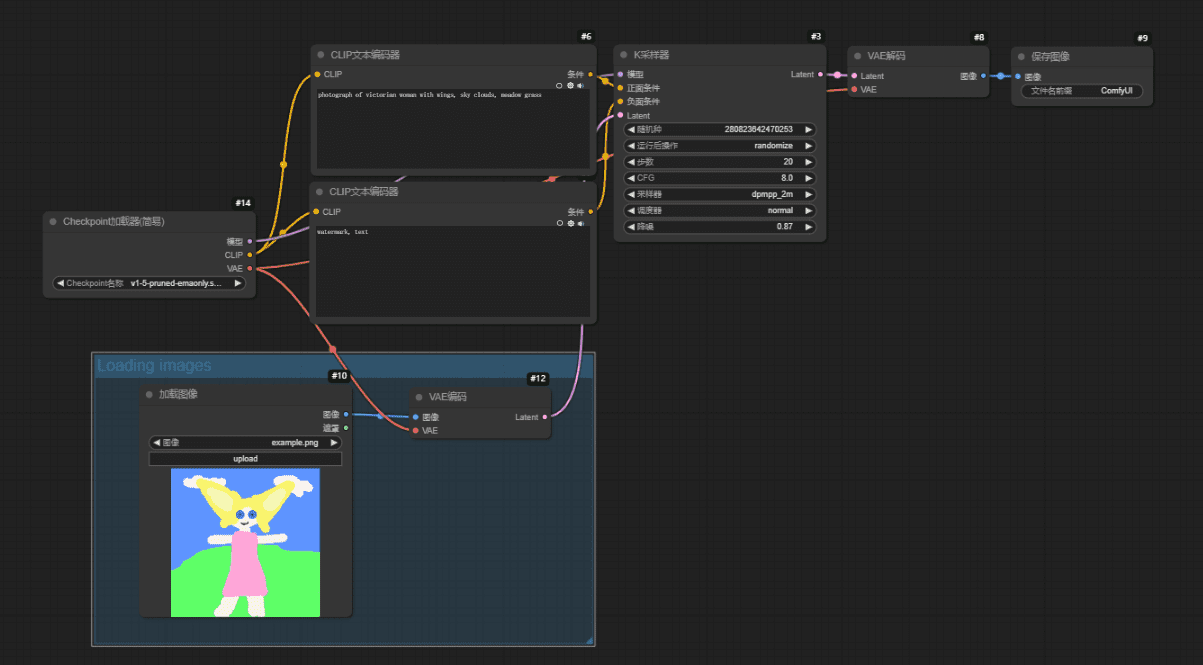Screen dimensions: 1203x665
Task: Increase the 步数 value with right arrow
Action: point(808,162)
